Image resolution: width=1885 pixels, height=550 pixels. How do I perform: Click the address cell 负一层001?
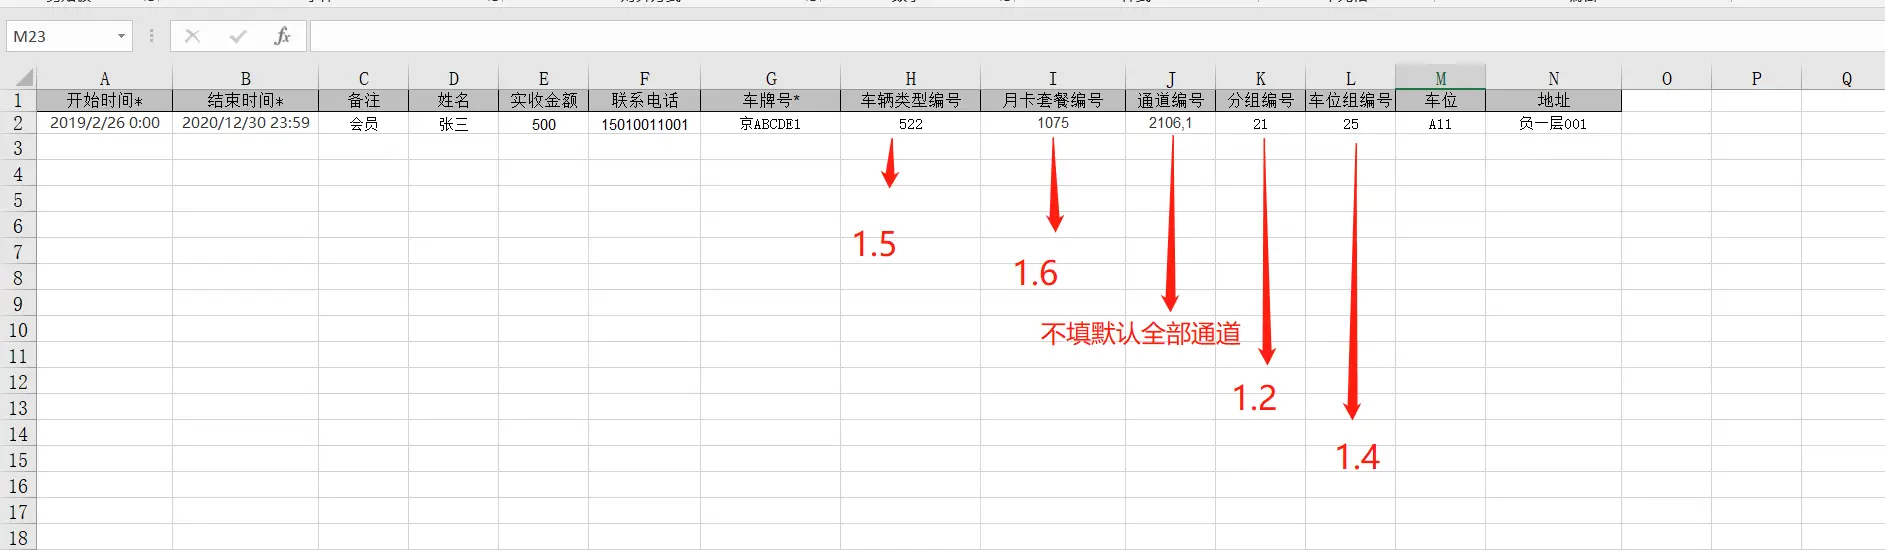(x=1552, y=124)
